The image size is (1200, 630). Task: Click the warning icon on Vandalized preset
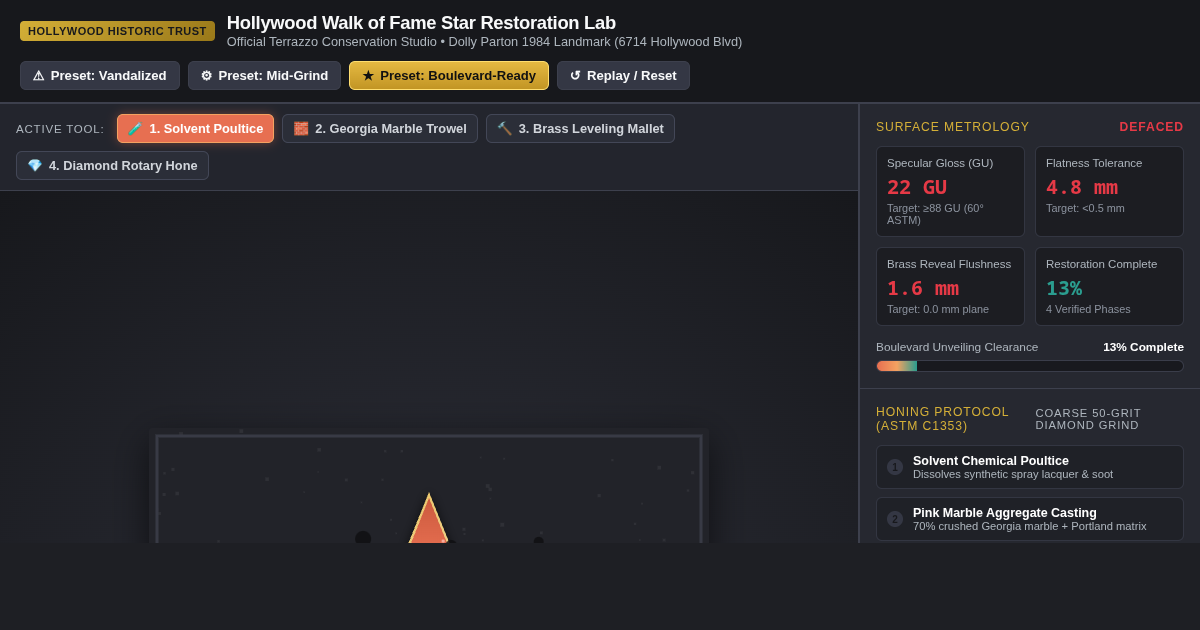tap(39, 76)
